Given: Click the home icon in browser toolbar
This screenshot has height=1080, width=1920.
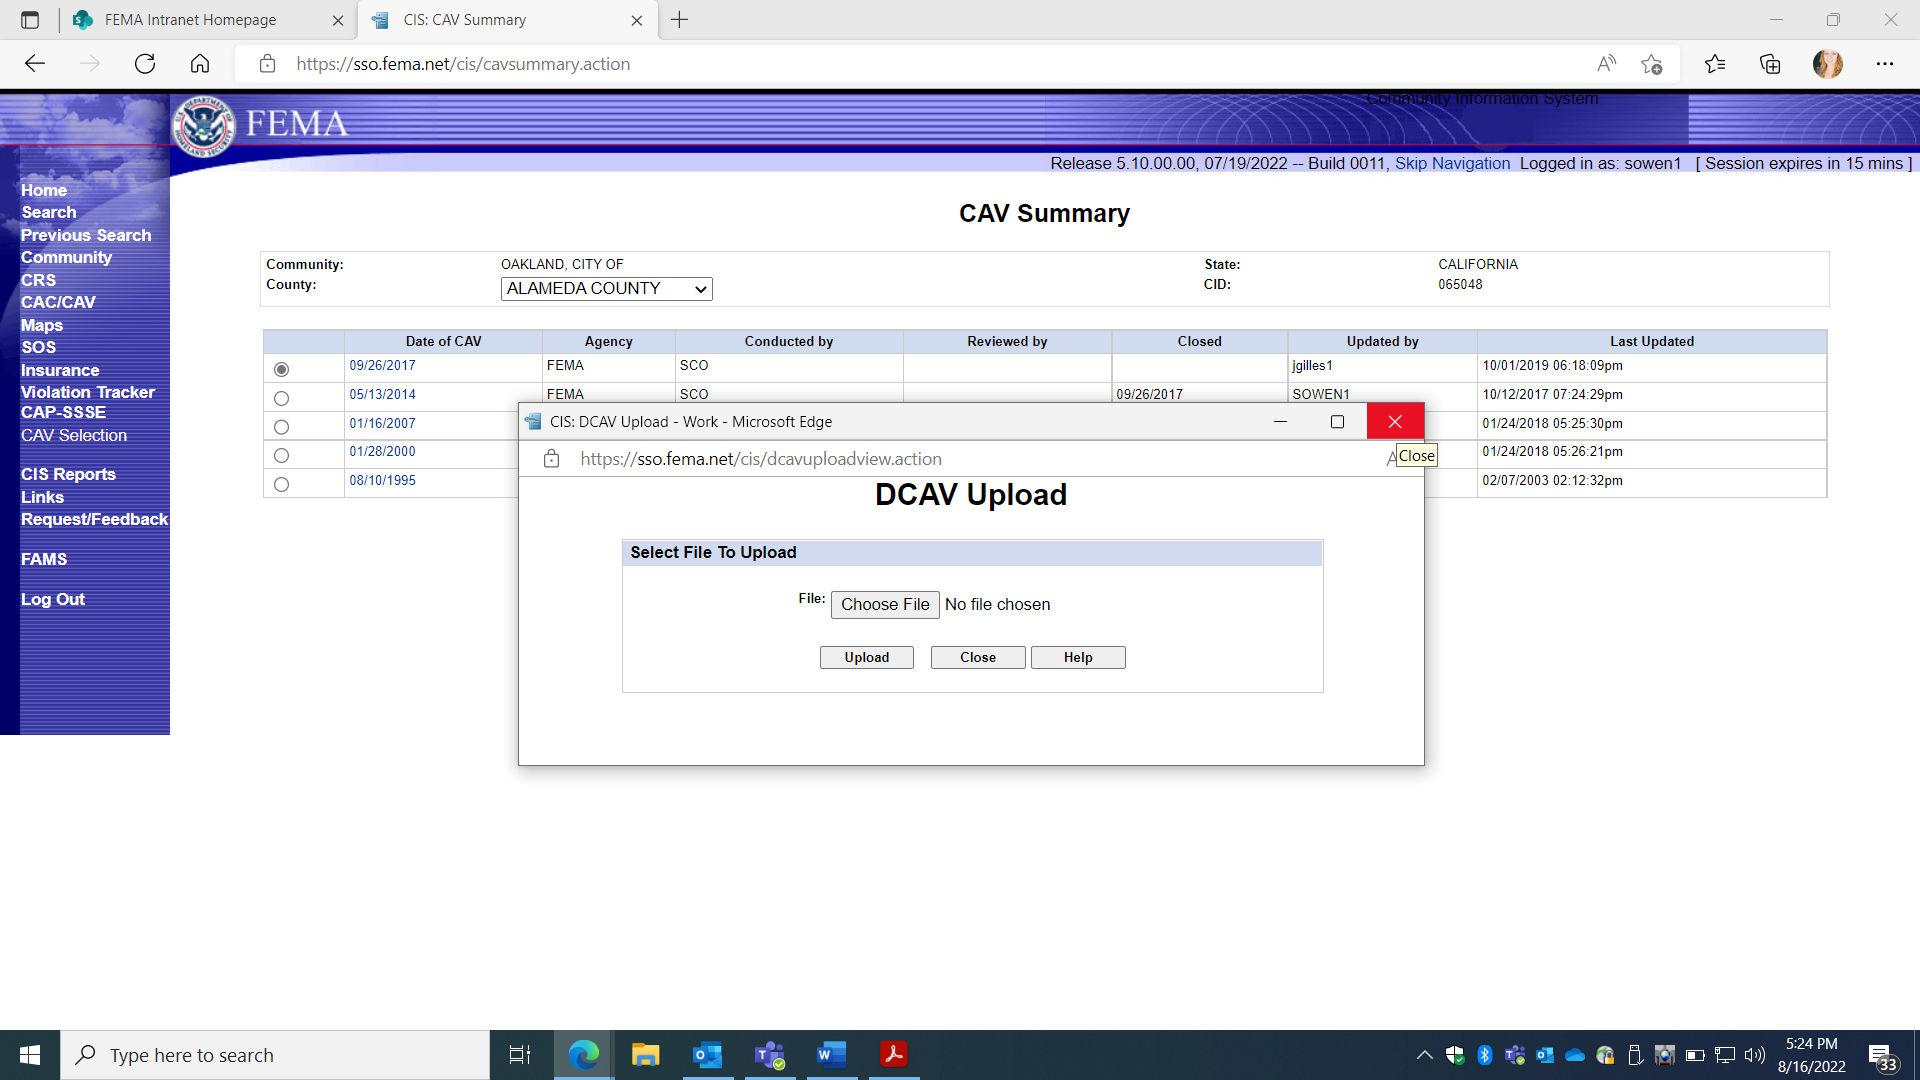Looking at the screenshot, I should 200,64.
